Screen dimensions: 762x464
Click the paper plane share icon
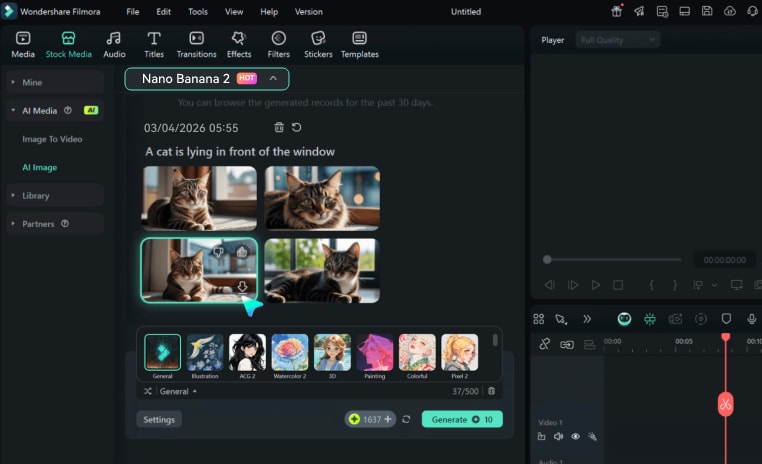639,11
